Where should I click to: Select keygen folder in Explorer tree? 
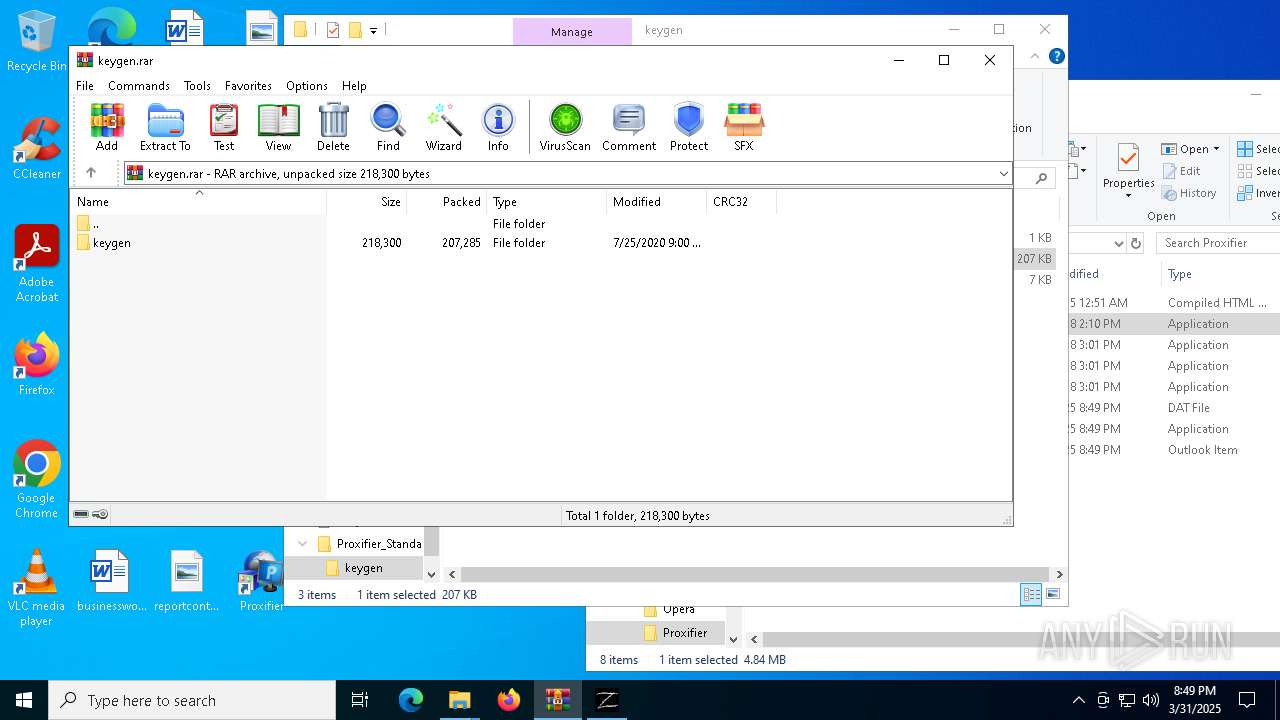(364, 568)
